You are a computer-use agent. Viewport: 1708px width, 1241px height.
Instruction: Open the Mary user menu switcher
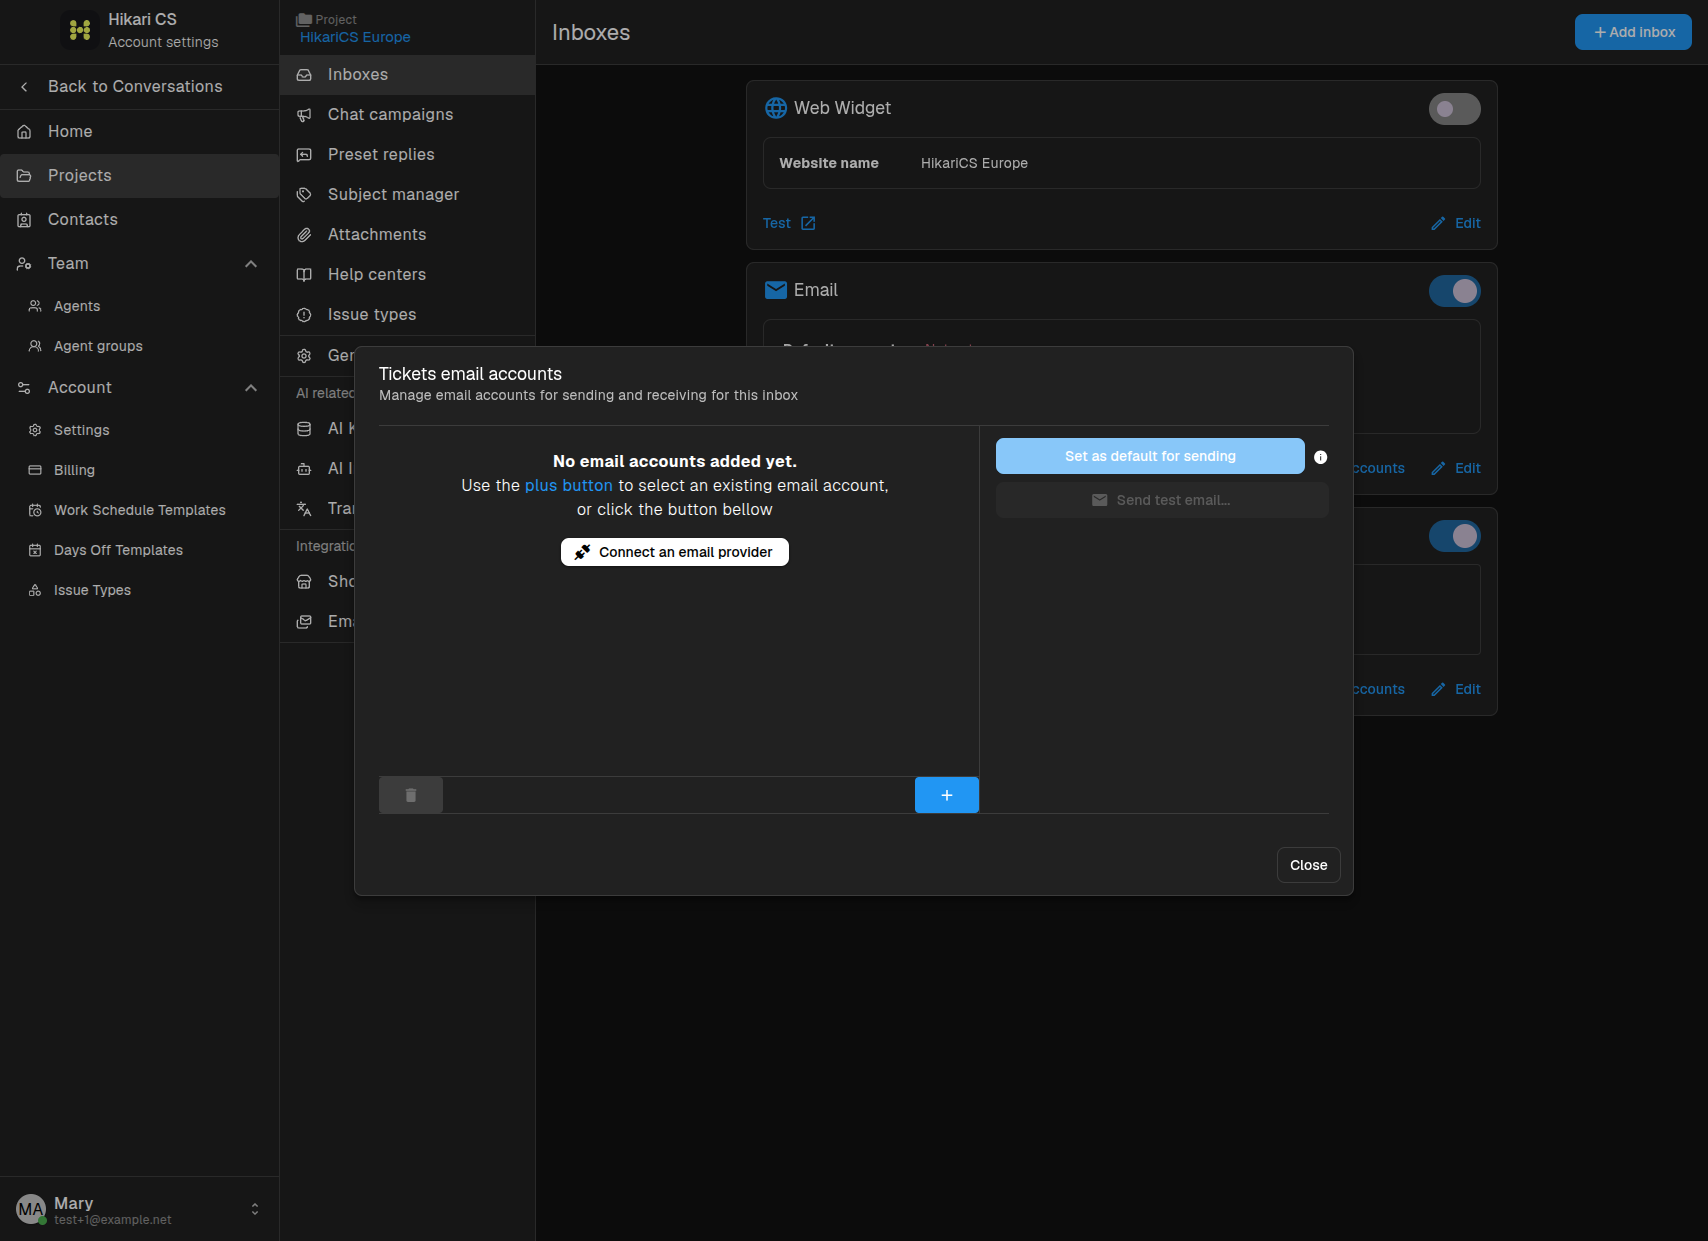[x=255, y=1209]
